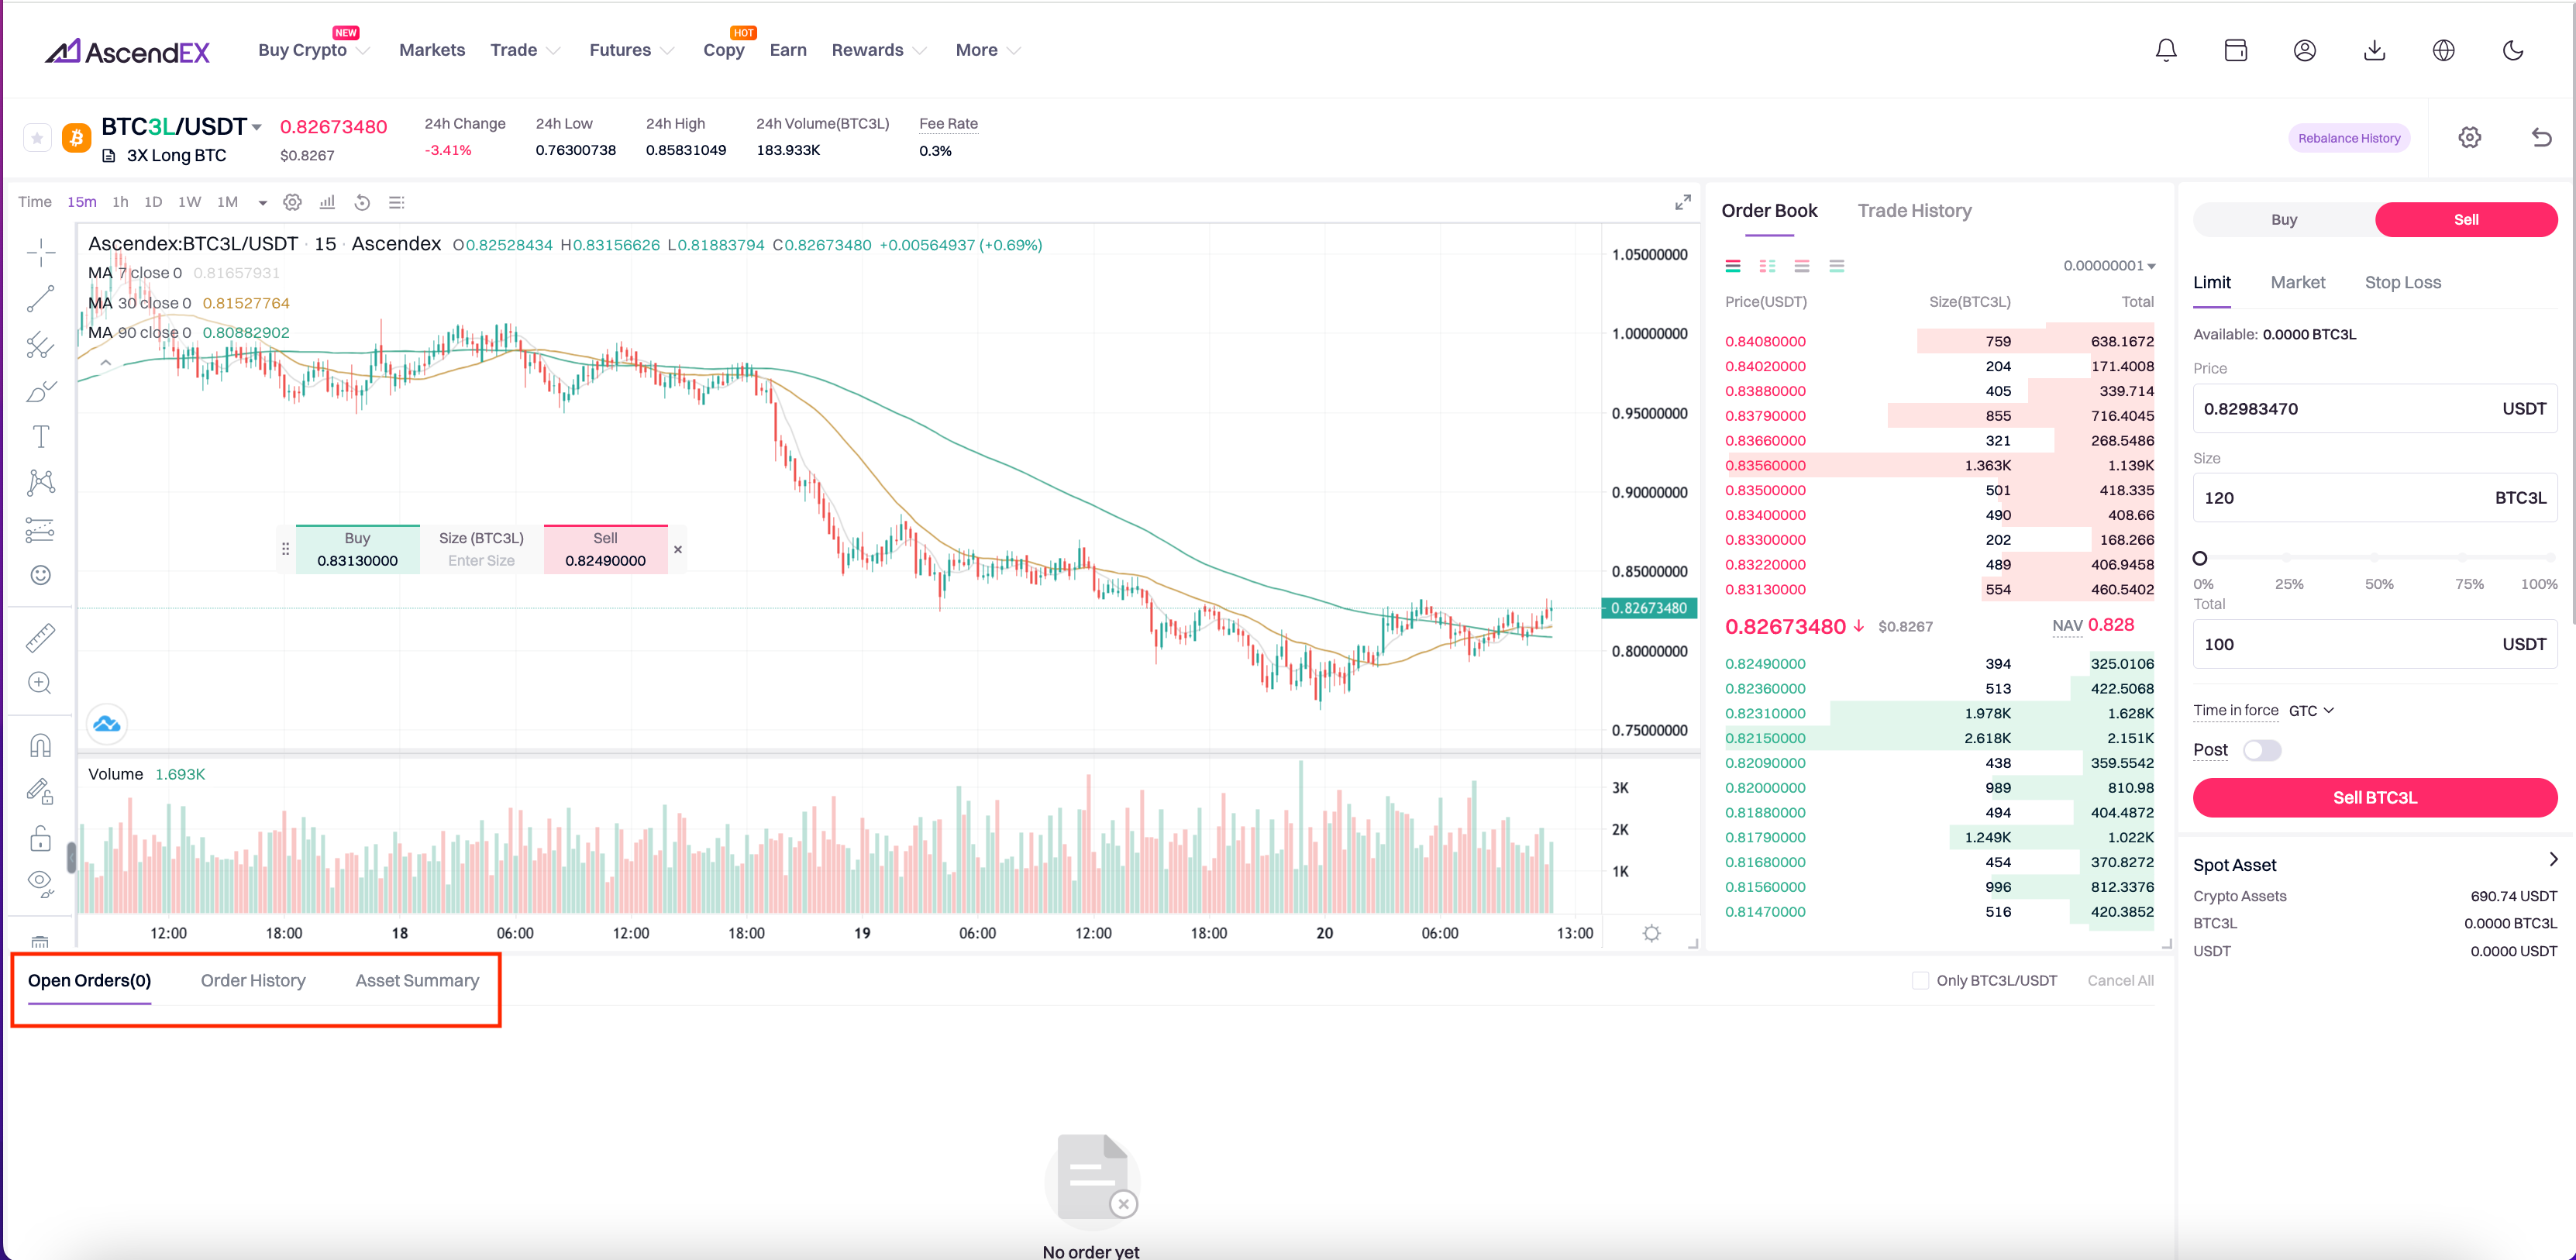The height and width of the screenshot is (1260, 2576).
Task: Check the Only BTC3L/USDT checkbox
Action: [x=1920, y=980]
